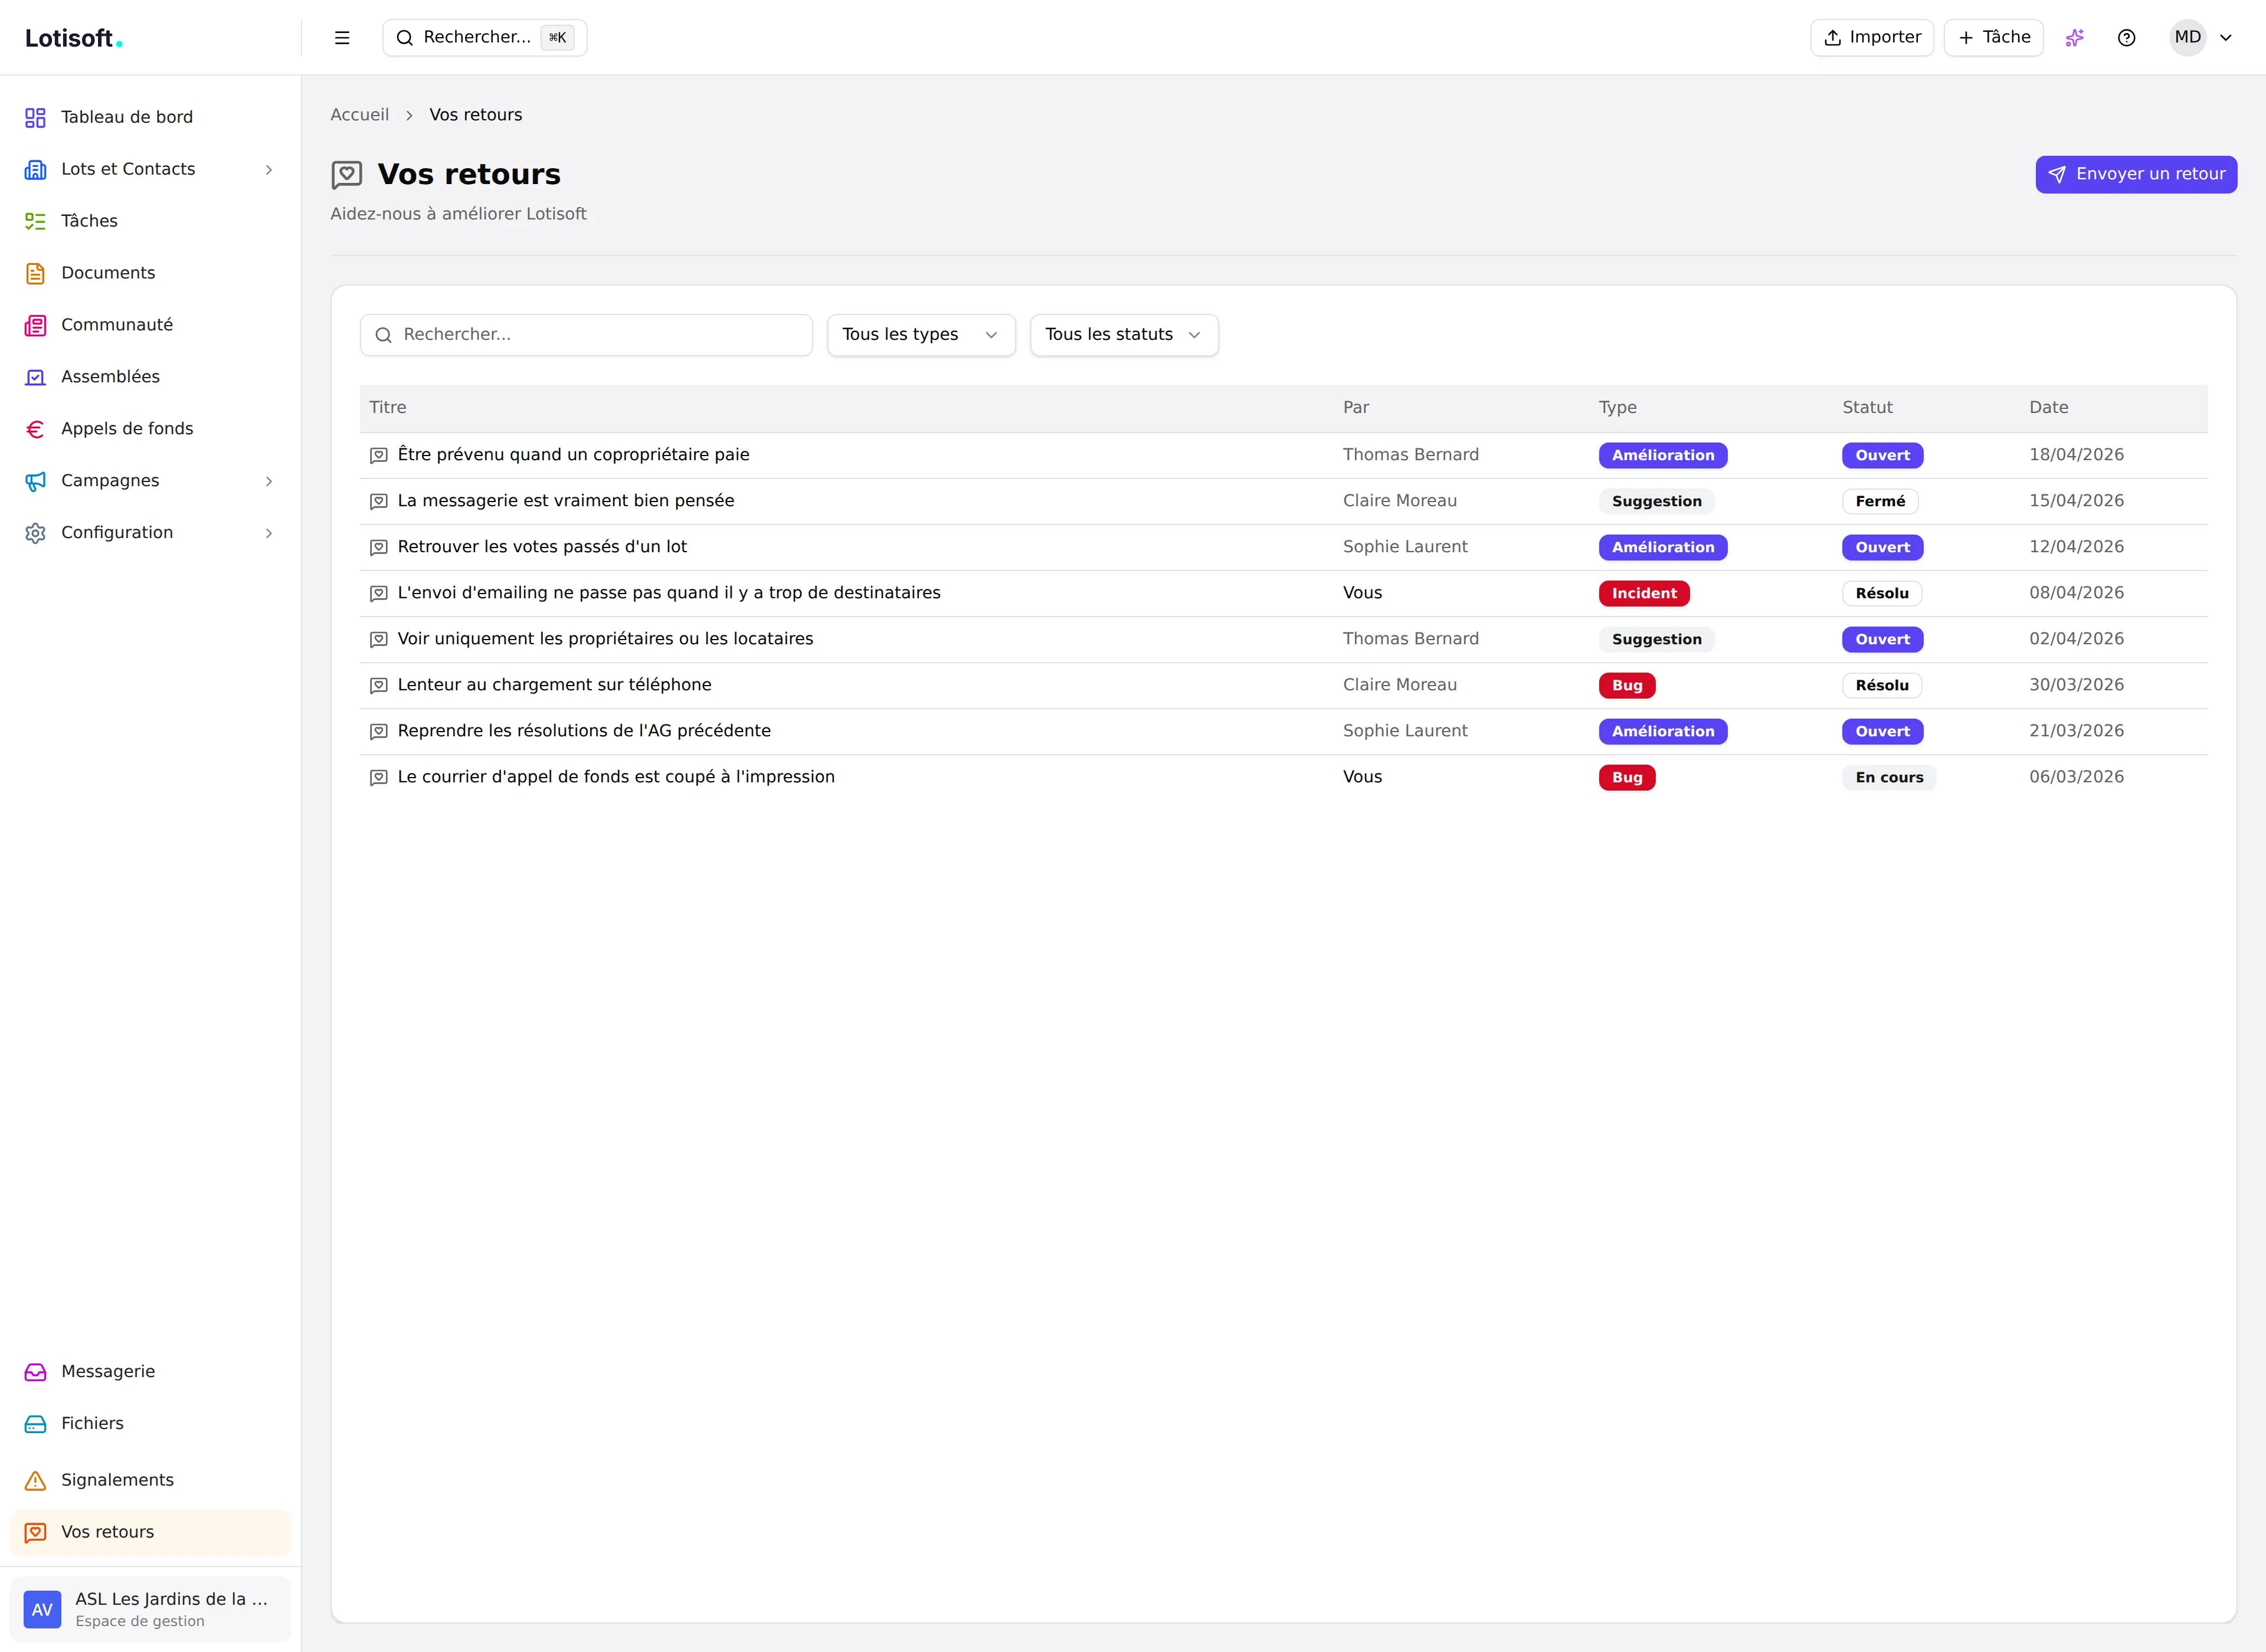
Task: Click the Tâches checklist icon
Action: click(x=35, y=221)
